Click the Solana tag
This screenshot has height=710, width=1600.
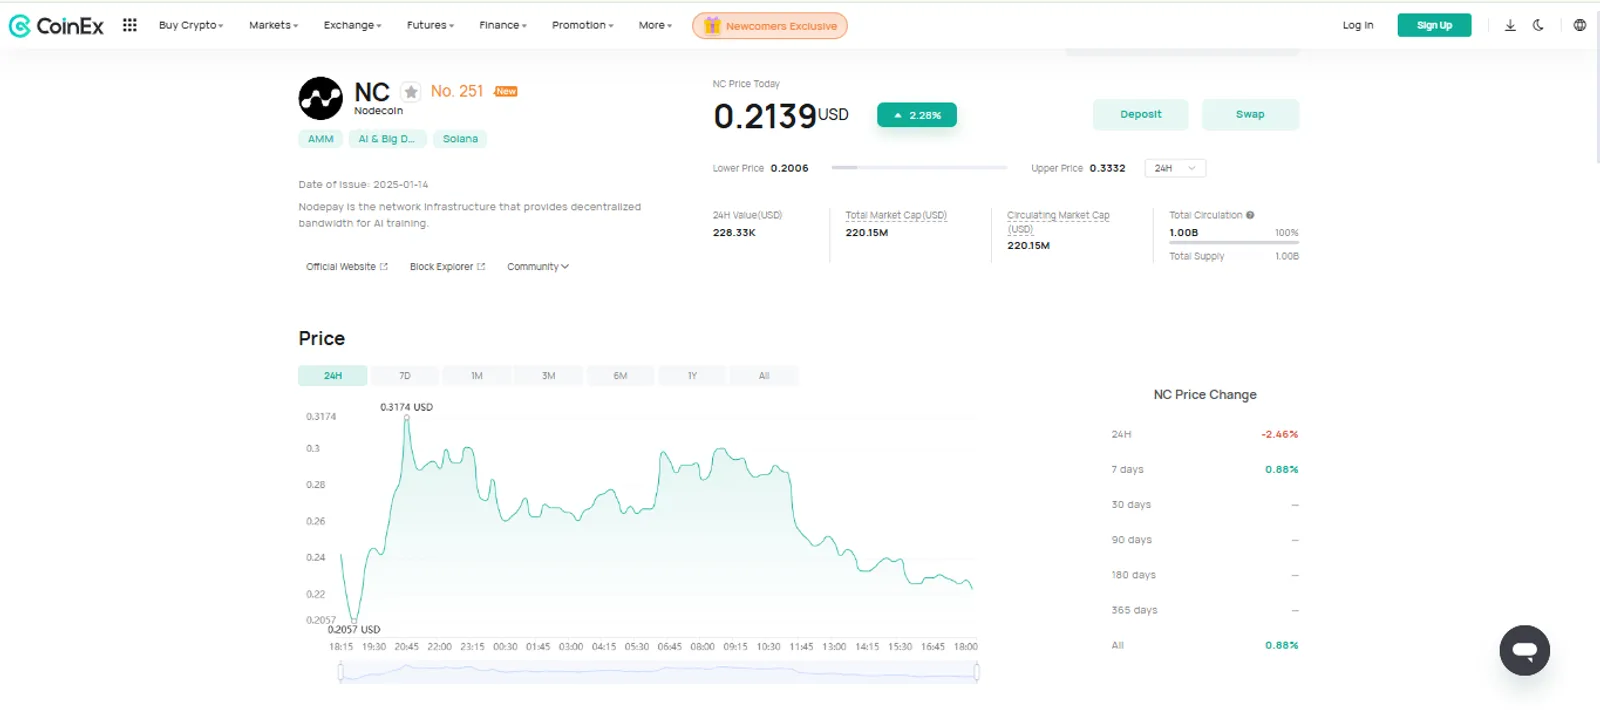(x=460, y=139)
